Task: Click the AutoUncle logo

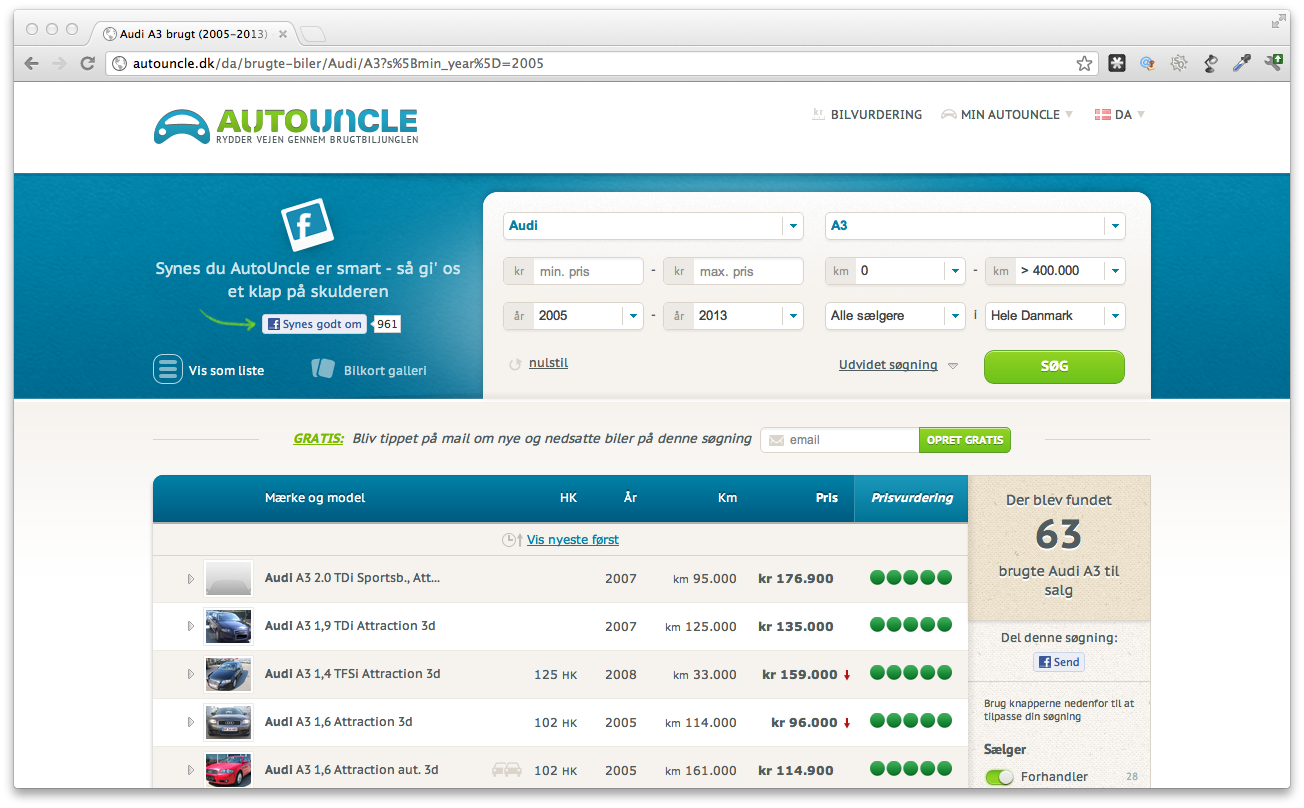Action: (286, 125)
